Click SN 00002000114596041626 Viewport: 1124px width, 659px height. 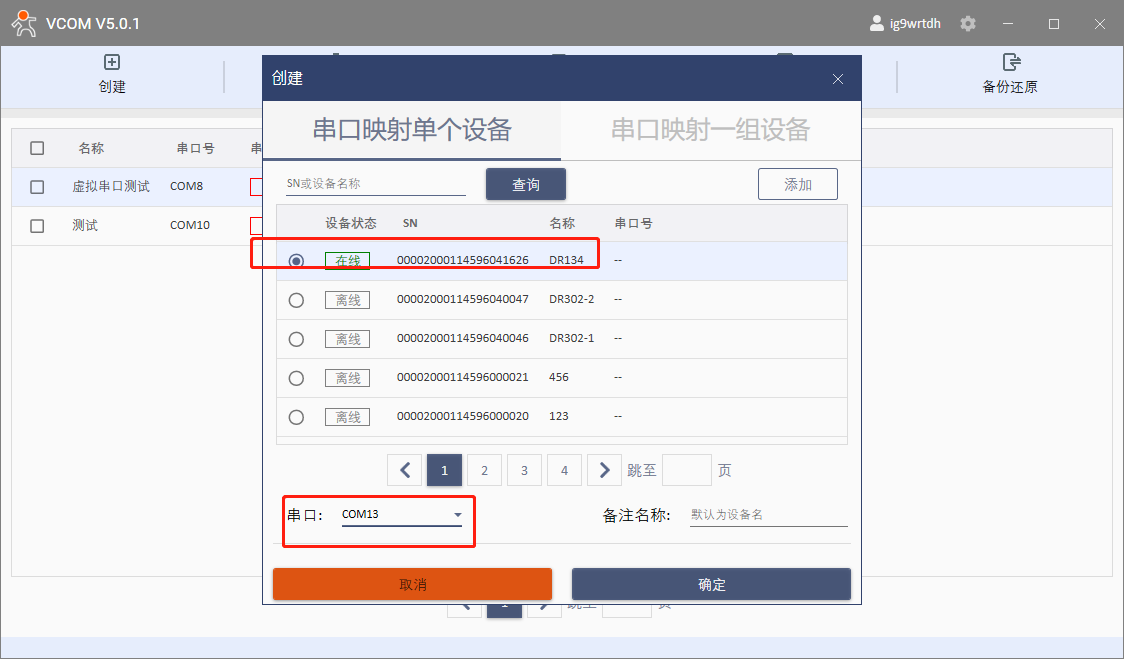pos(463,260)
